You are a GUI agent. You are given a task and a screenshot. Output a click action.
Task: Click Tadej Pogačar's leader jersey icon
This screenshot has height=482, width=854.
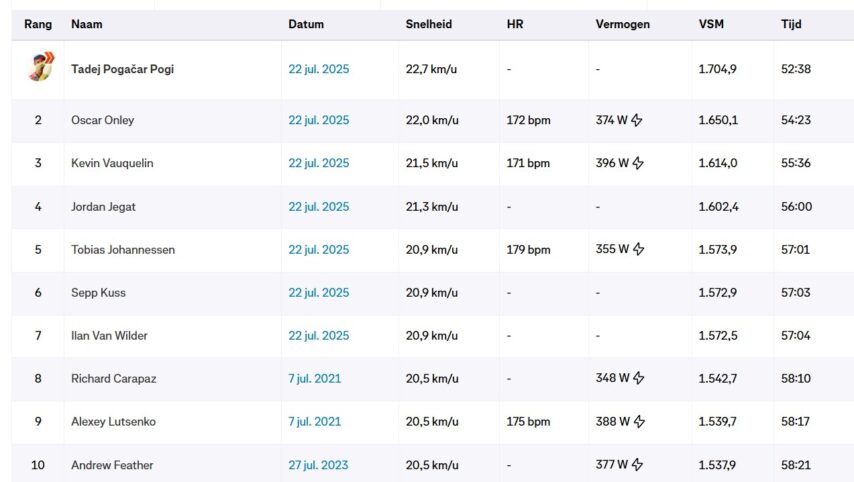pos(38,68)
